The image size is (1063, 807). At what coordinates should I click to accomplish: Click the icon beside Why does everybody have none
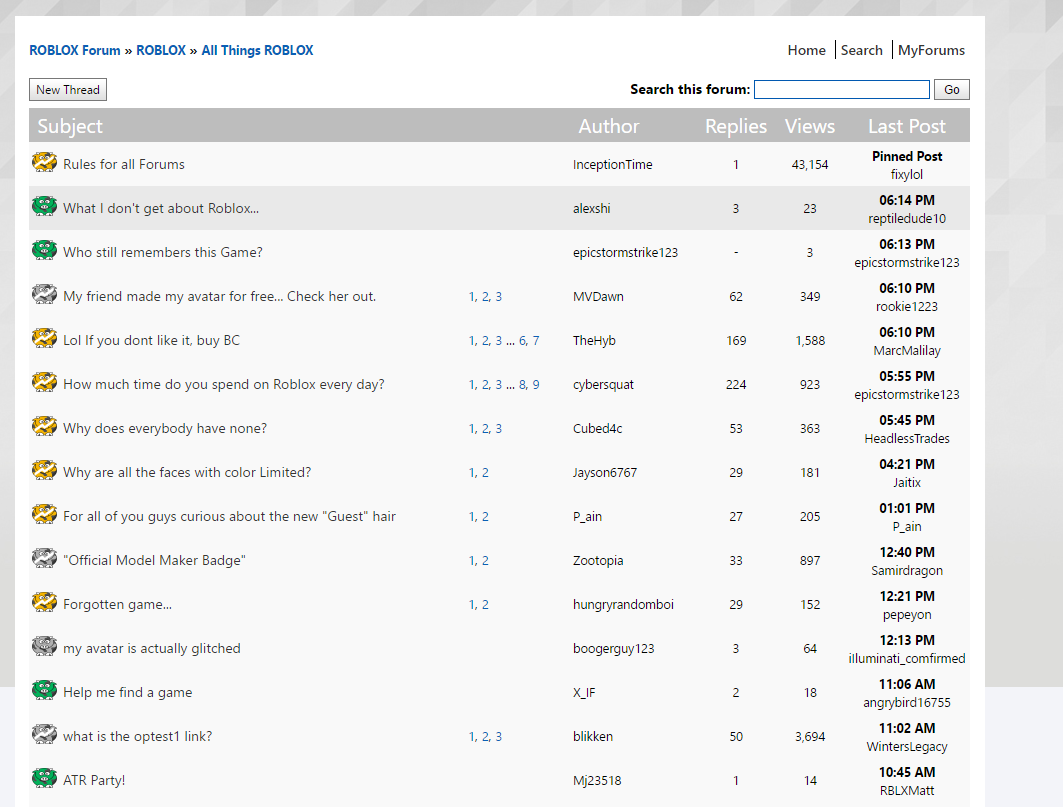pyautogui.click(x=44, y=427)
